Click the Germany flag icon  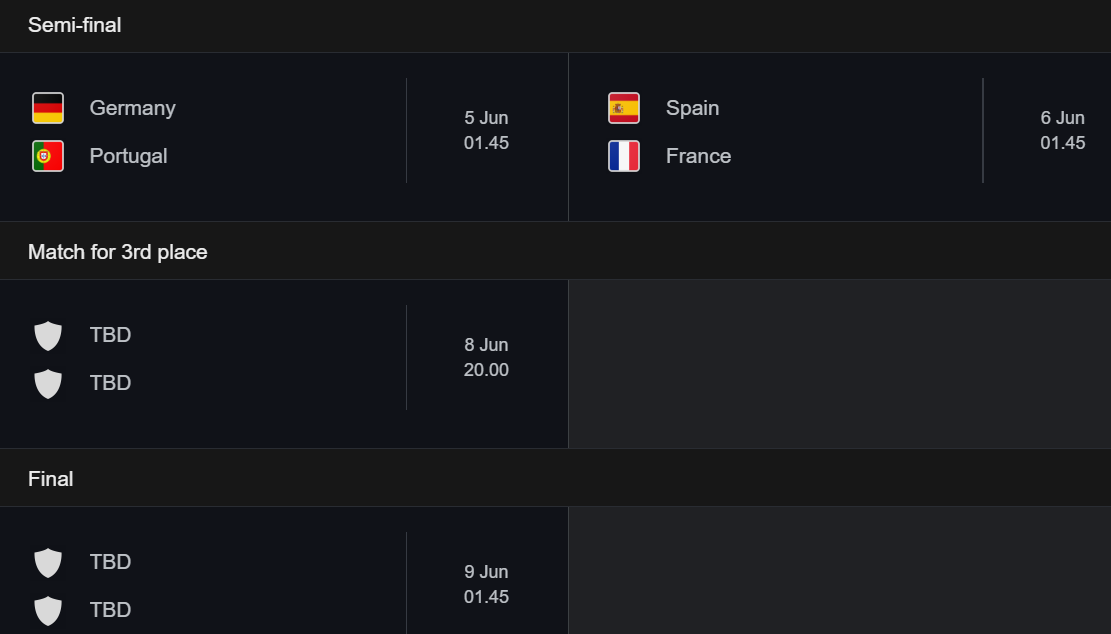tap(48, 108)
